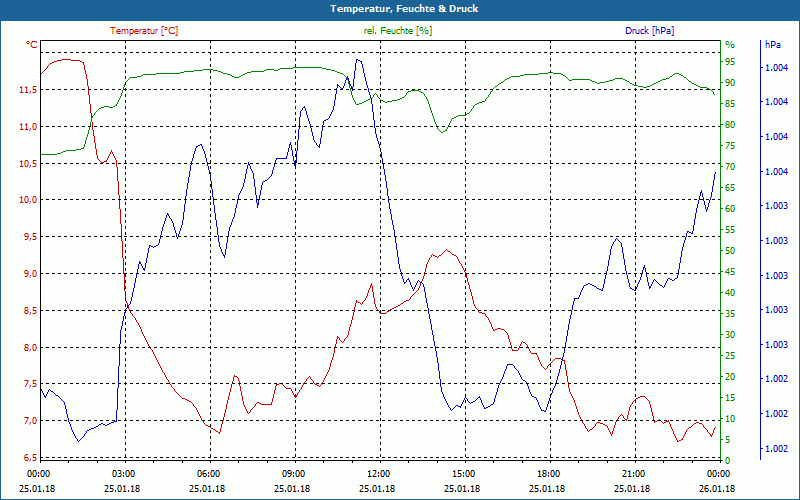Click the chart title "Temperatur, Feuchte & Druck"
Screen dimensions: 800x500
404,9
